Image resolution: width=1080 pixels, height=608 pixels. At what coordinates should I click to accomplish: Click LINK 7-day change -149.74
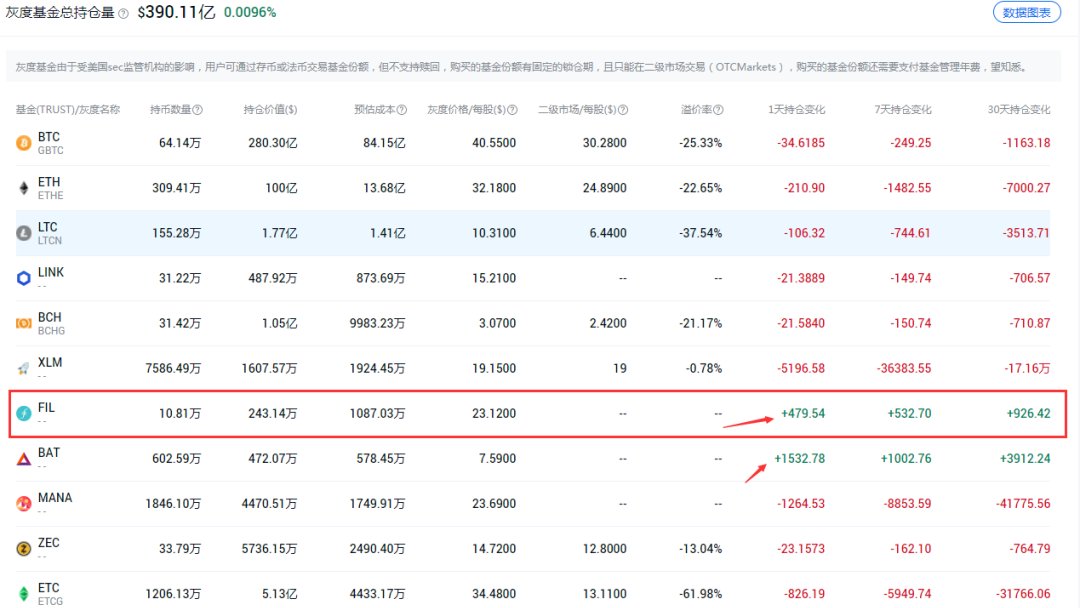tap(911, 278)
